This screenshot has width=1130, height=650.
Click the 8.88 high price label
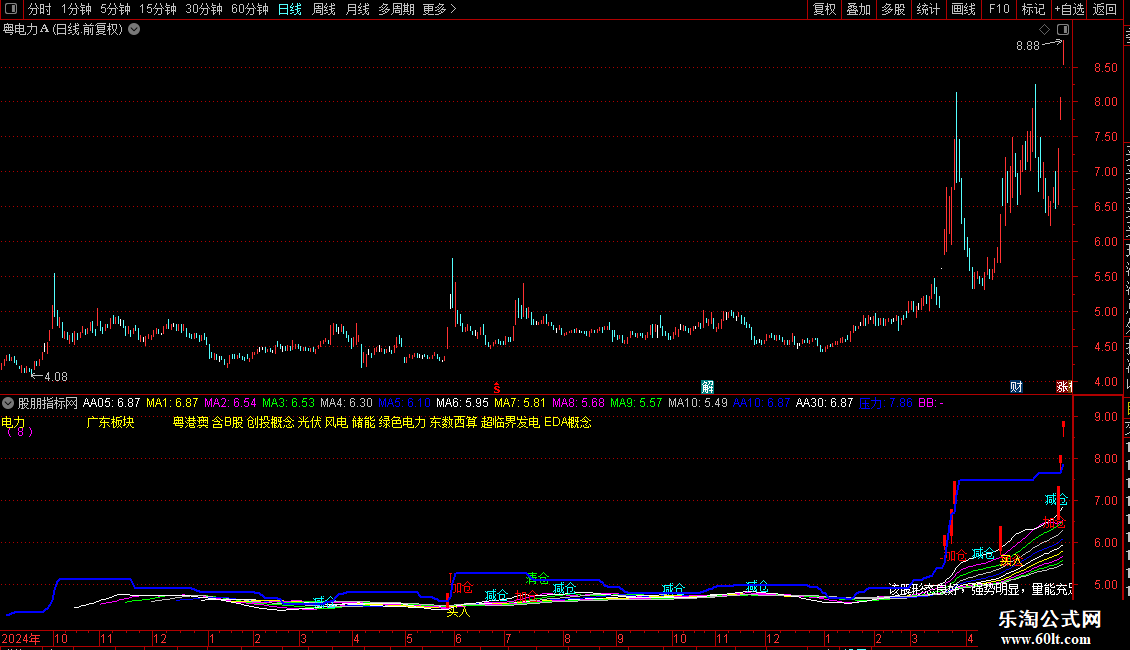1028,46
